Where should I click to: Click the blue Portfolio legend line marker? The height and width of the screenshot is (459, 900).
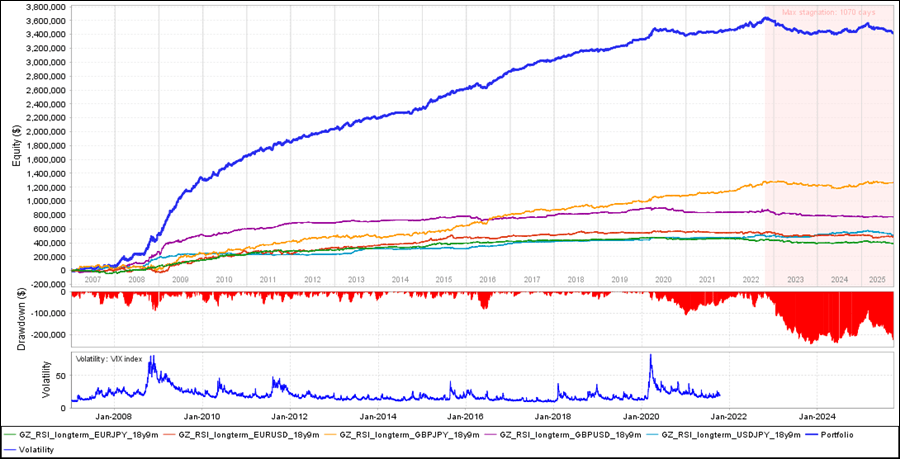coord(813,435)
